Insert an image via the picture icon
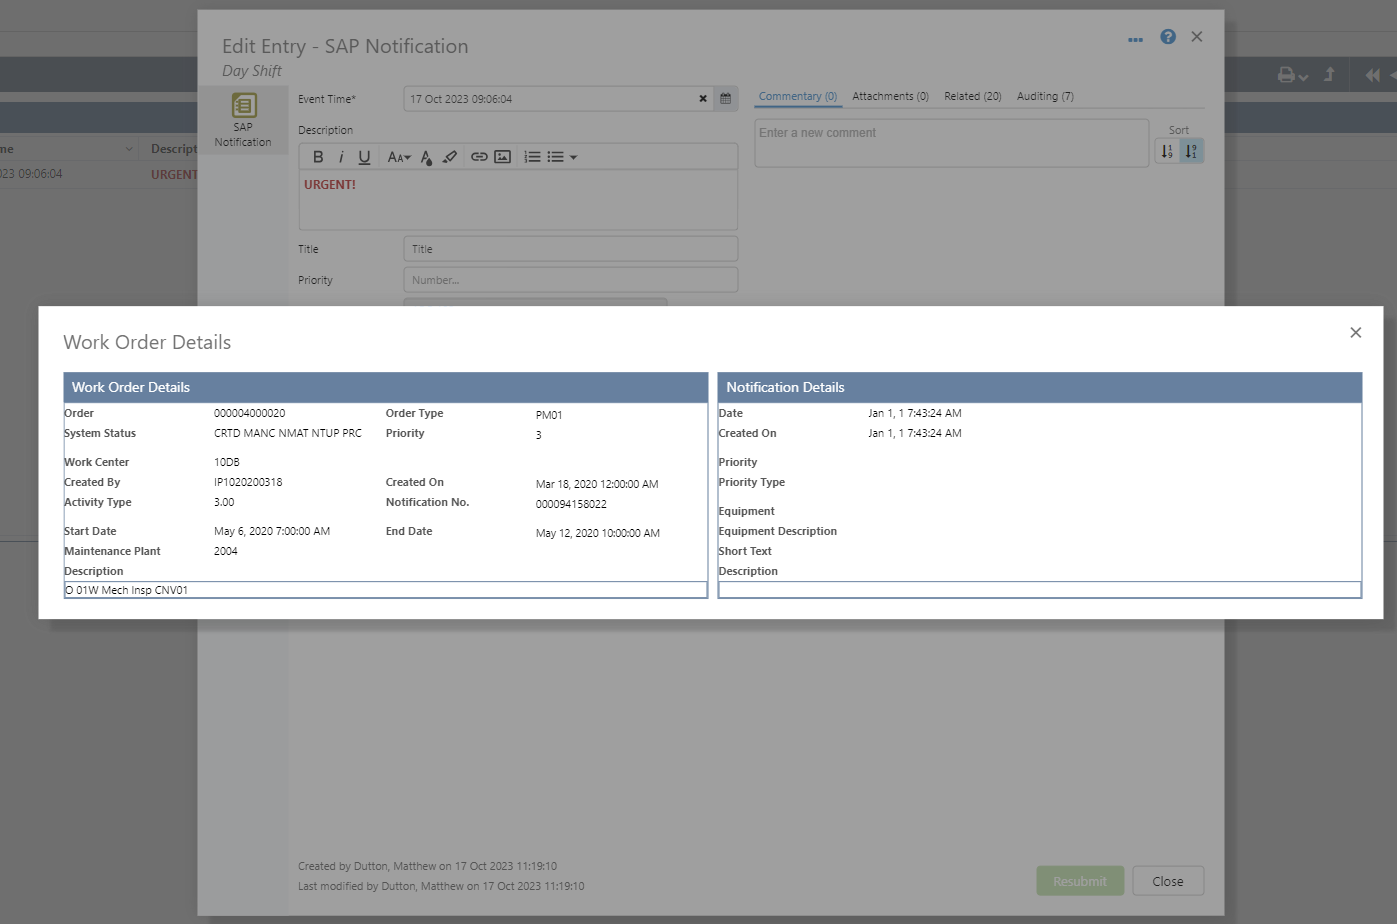This screenshot has width=1397, height=924. [x=503, y=157]
